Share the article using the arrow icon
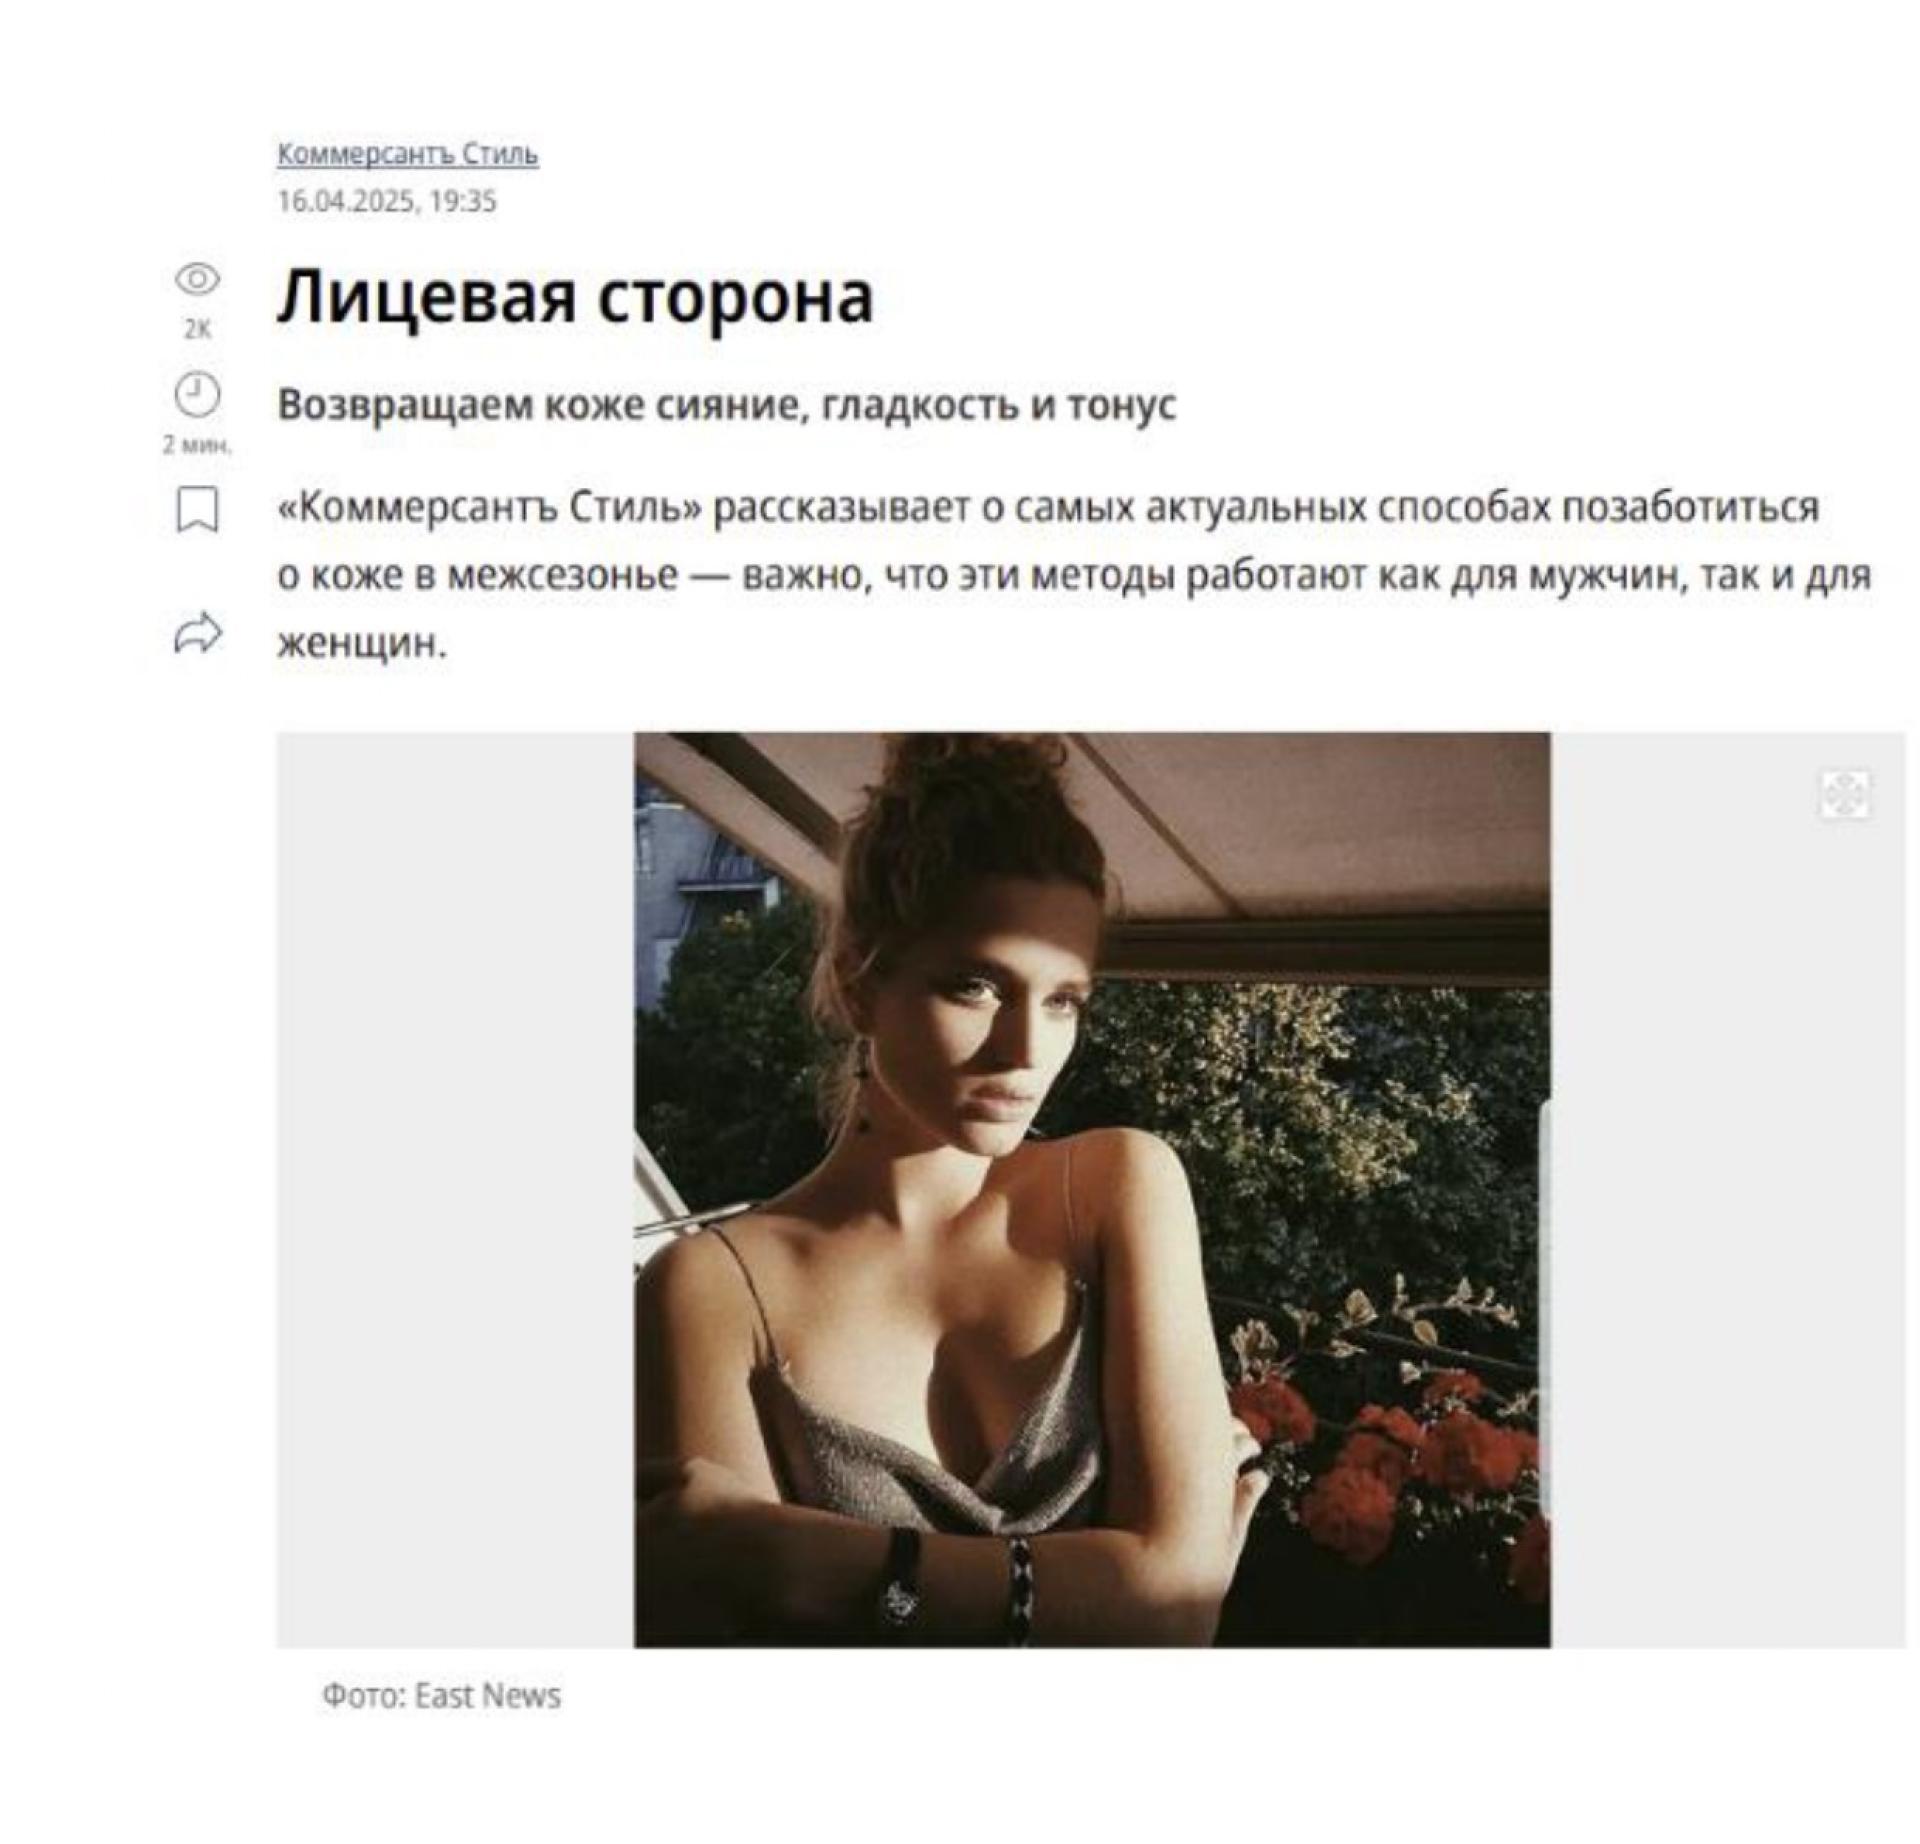The width and height of the screenshot is (1920, 1844). (x=197, y=634)
